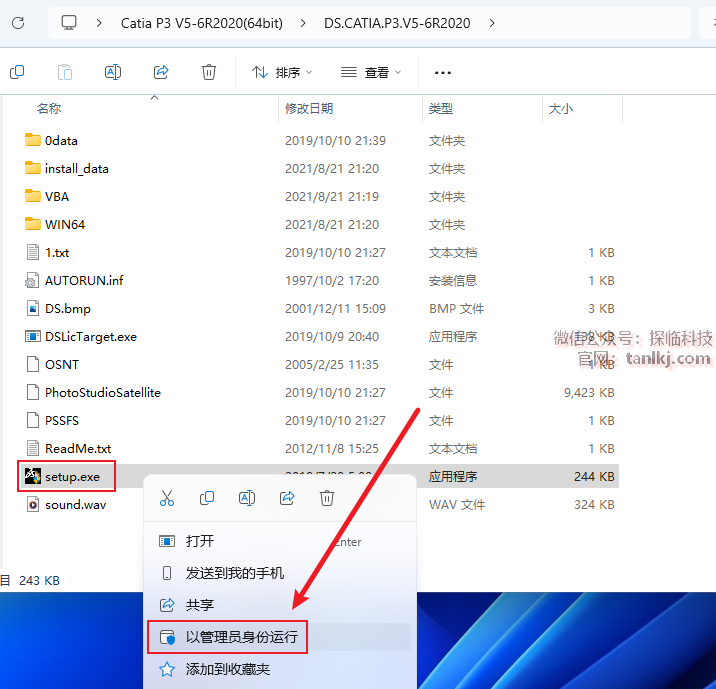The image size is (716, 689).
Task: Click the ReadMe.txt document icon
Action: [x=32, y=448]
